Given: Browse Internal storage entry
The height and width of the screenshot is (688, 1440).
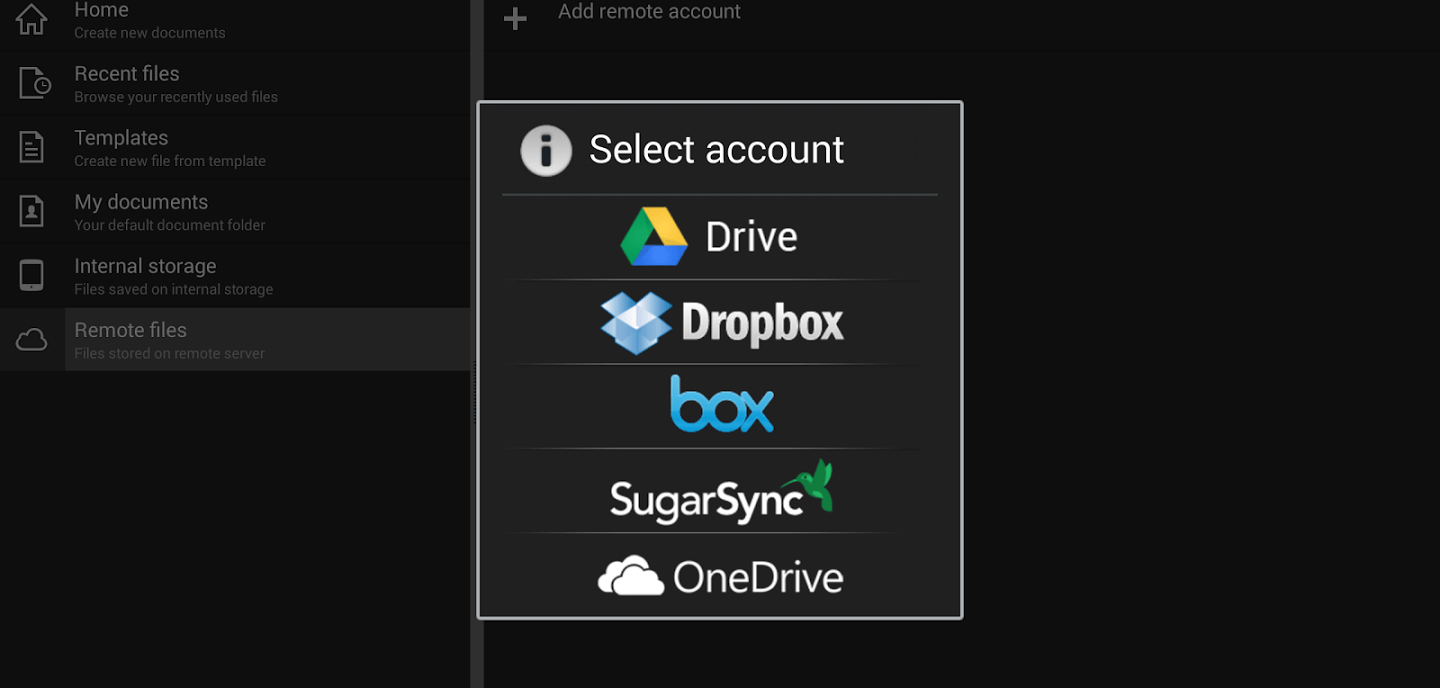Looking at the screenshot, I should [235, 276].
